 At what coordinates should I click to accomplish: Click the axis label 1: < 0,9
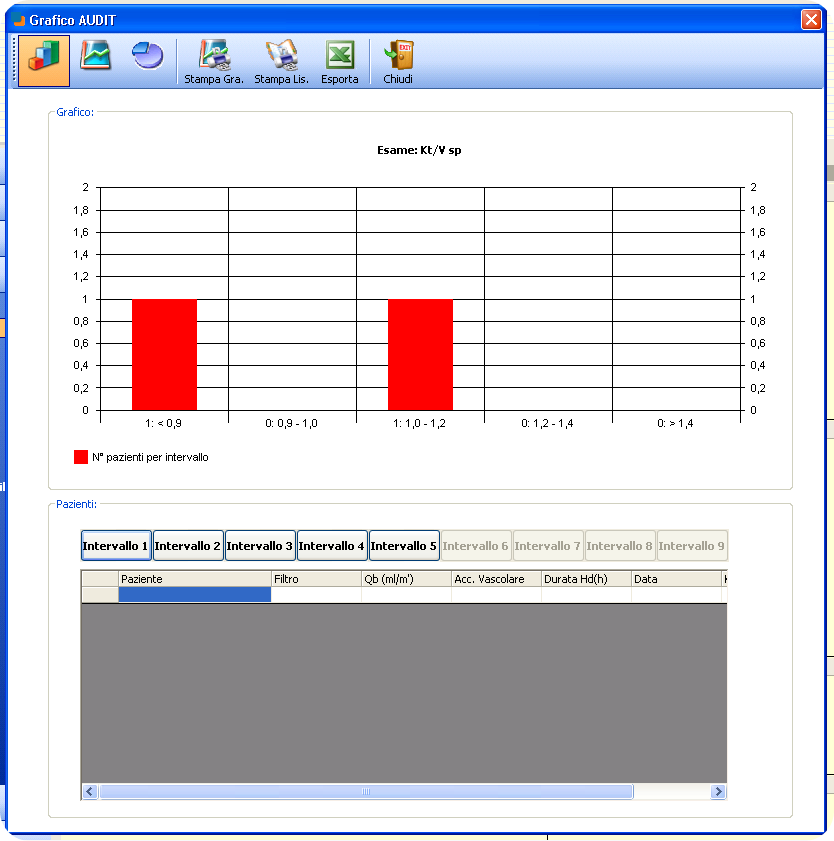[164, 423]
